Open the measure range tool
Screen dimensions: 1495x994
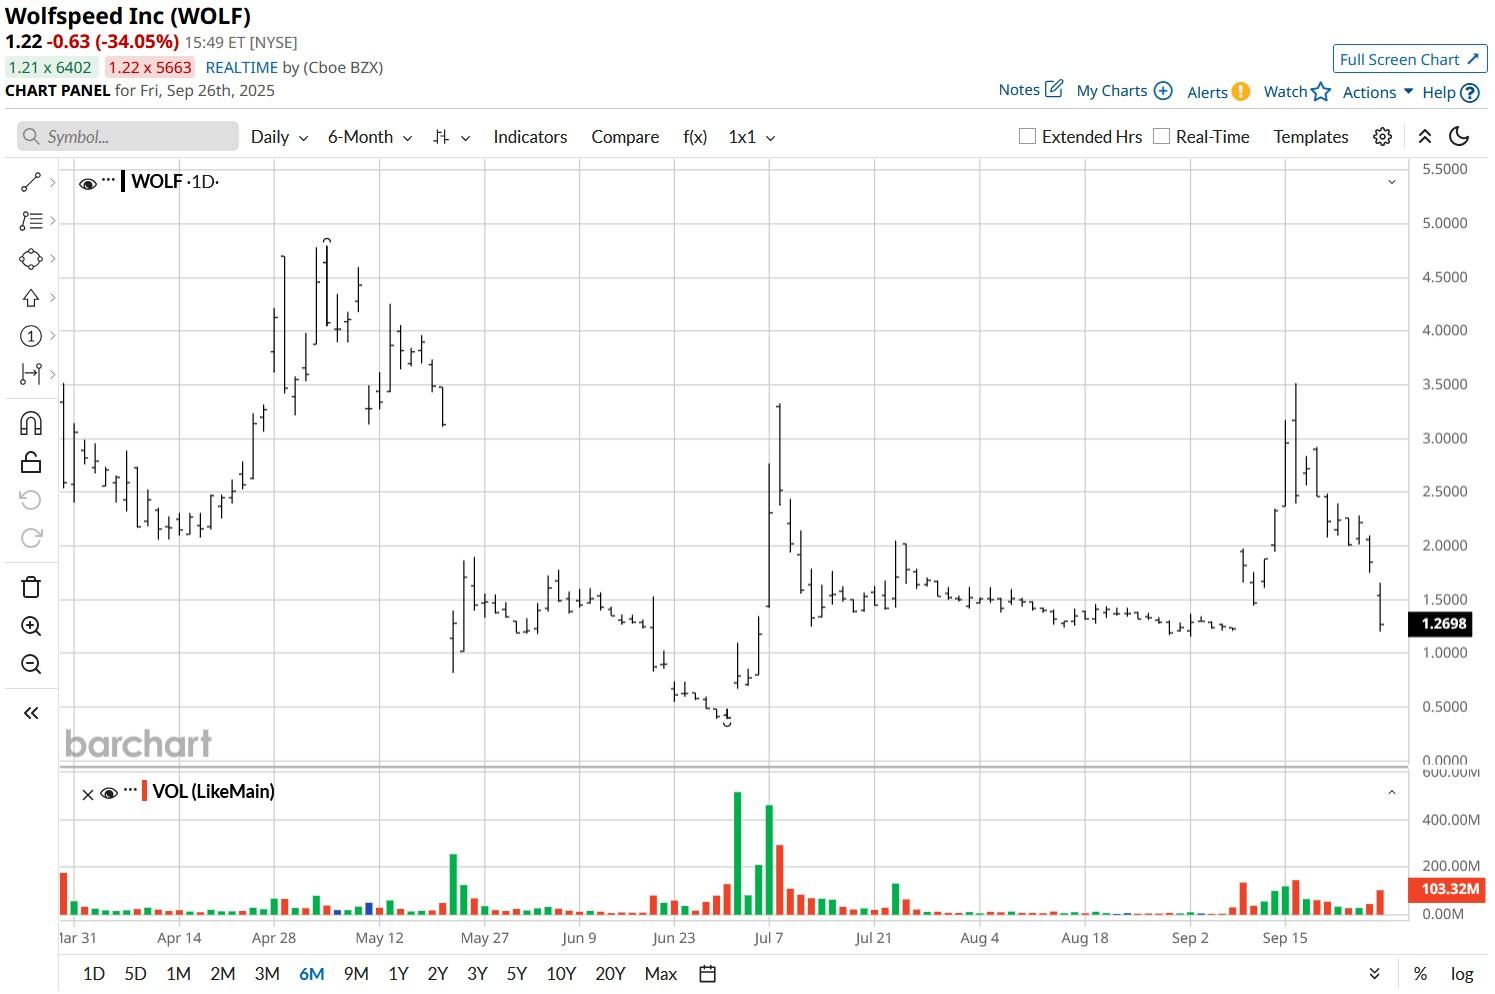coord(30,374)
